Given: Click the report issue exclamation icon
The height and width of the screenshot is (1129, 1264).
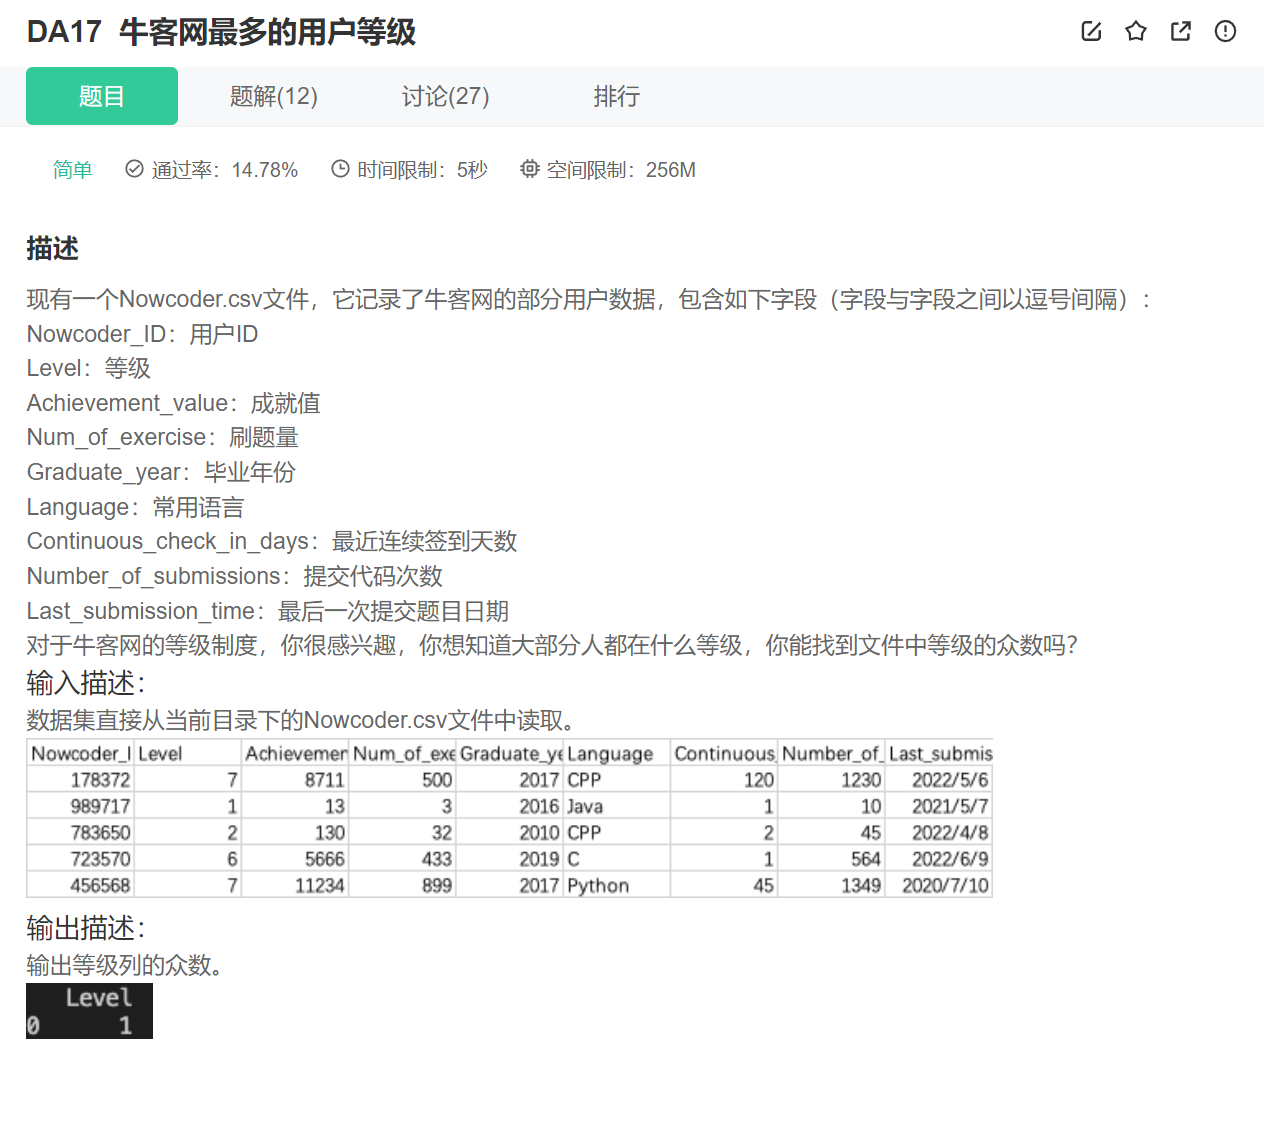Looking at the screenshot, I should 1225,31.
